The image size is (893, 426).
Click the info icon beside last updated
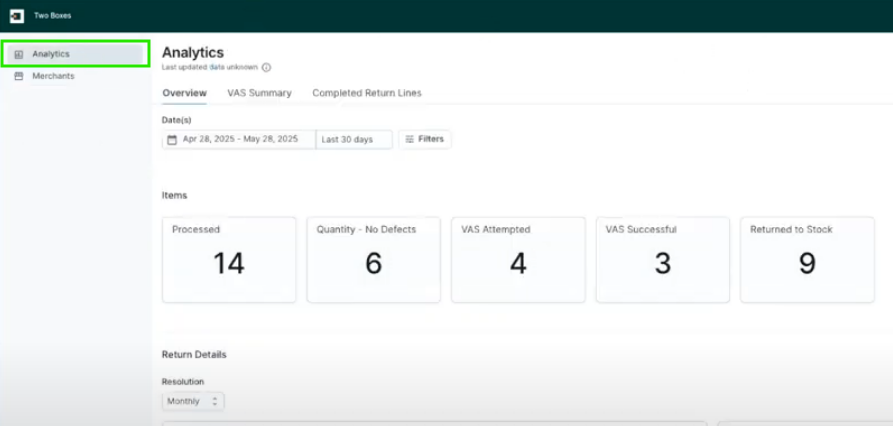(267, 68)
